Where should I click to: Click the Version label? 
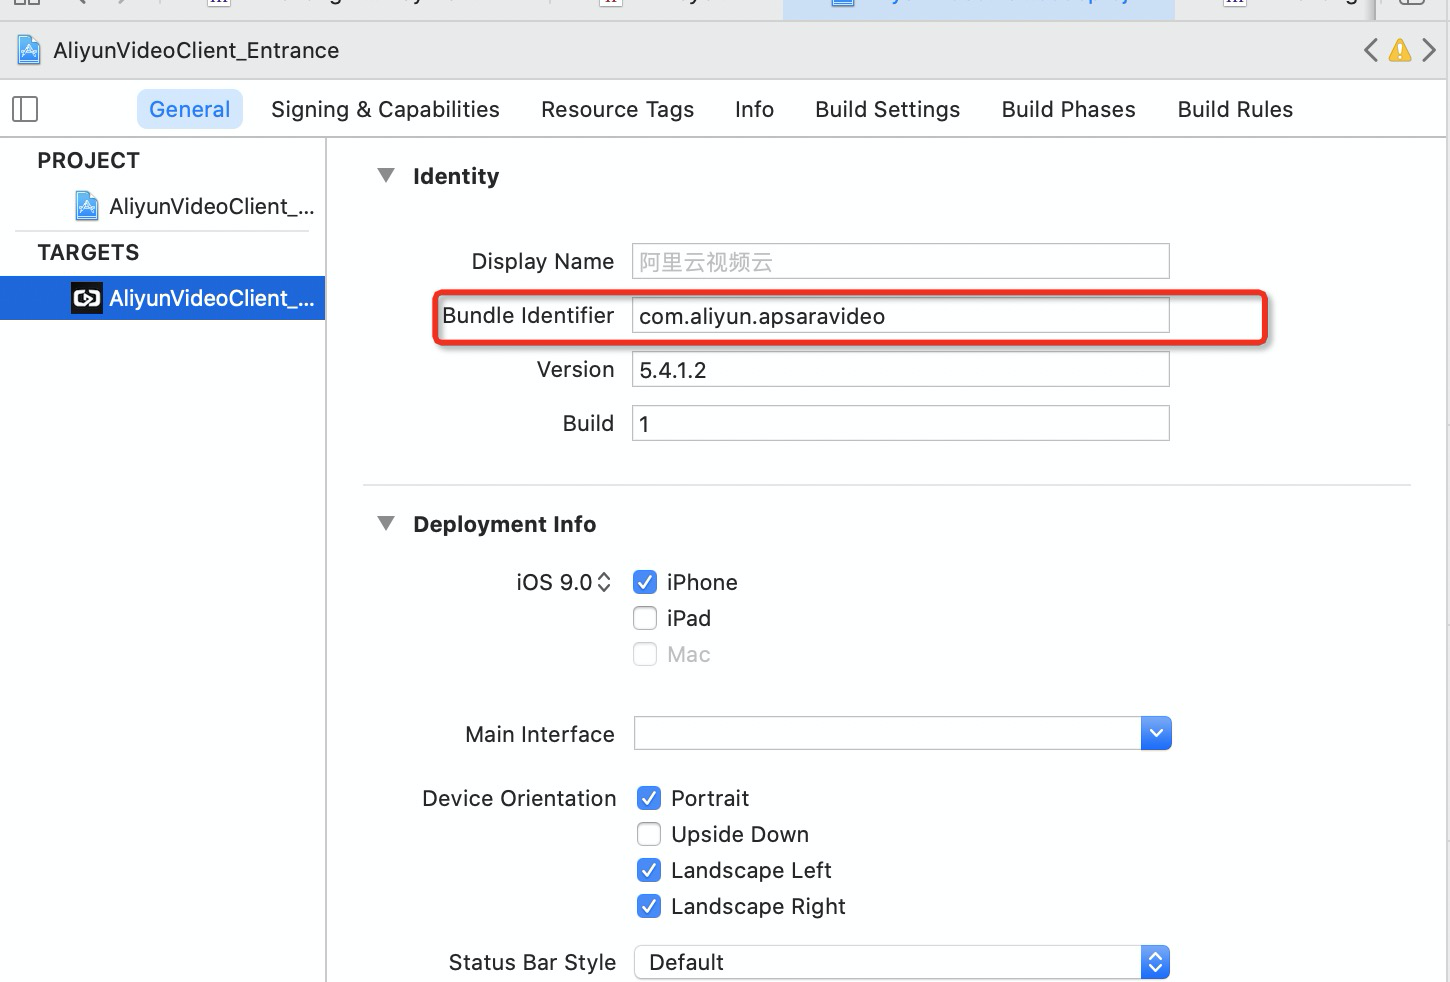click(575, 369)
